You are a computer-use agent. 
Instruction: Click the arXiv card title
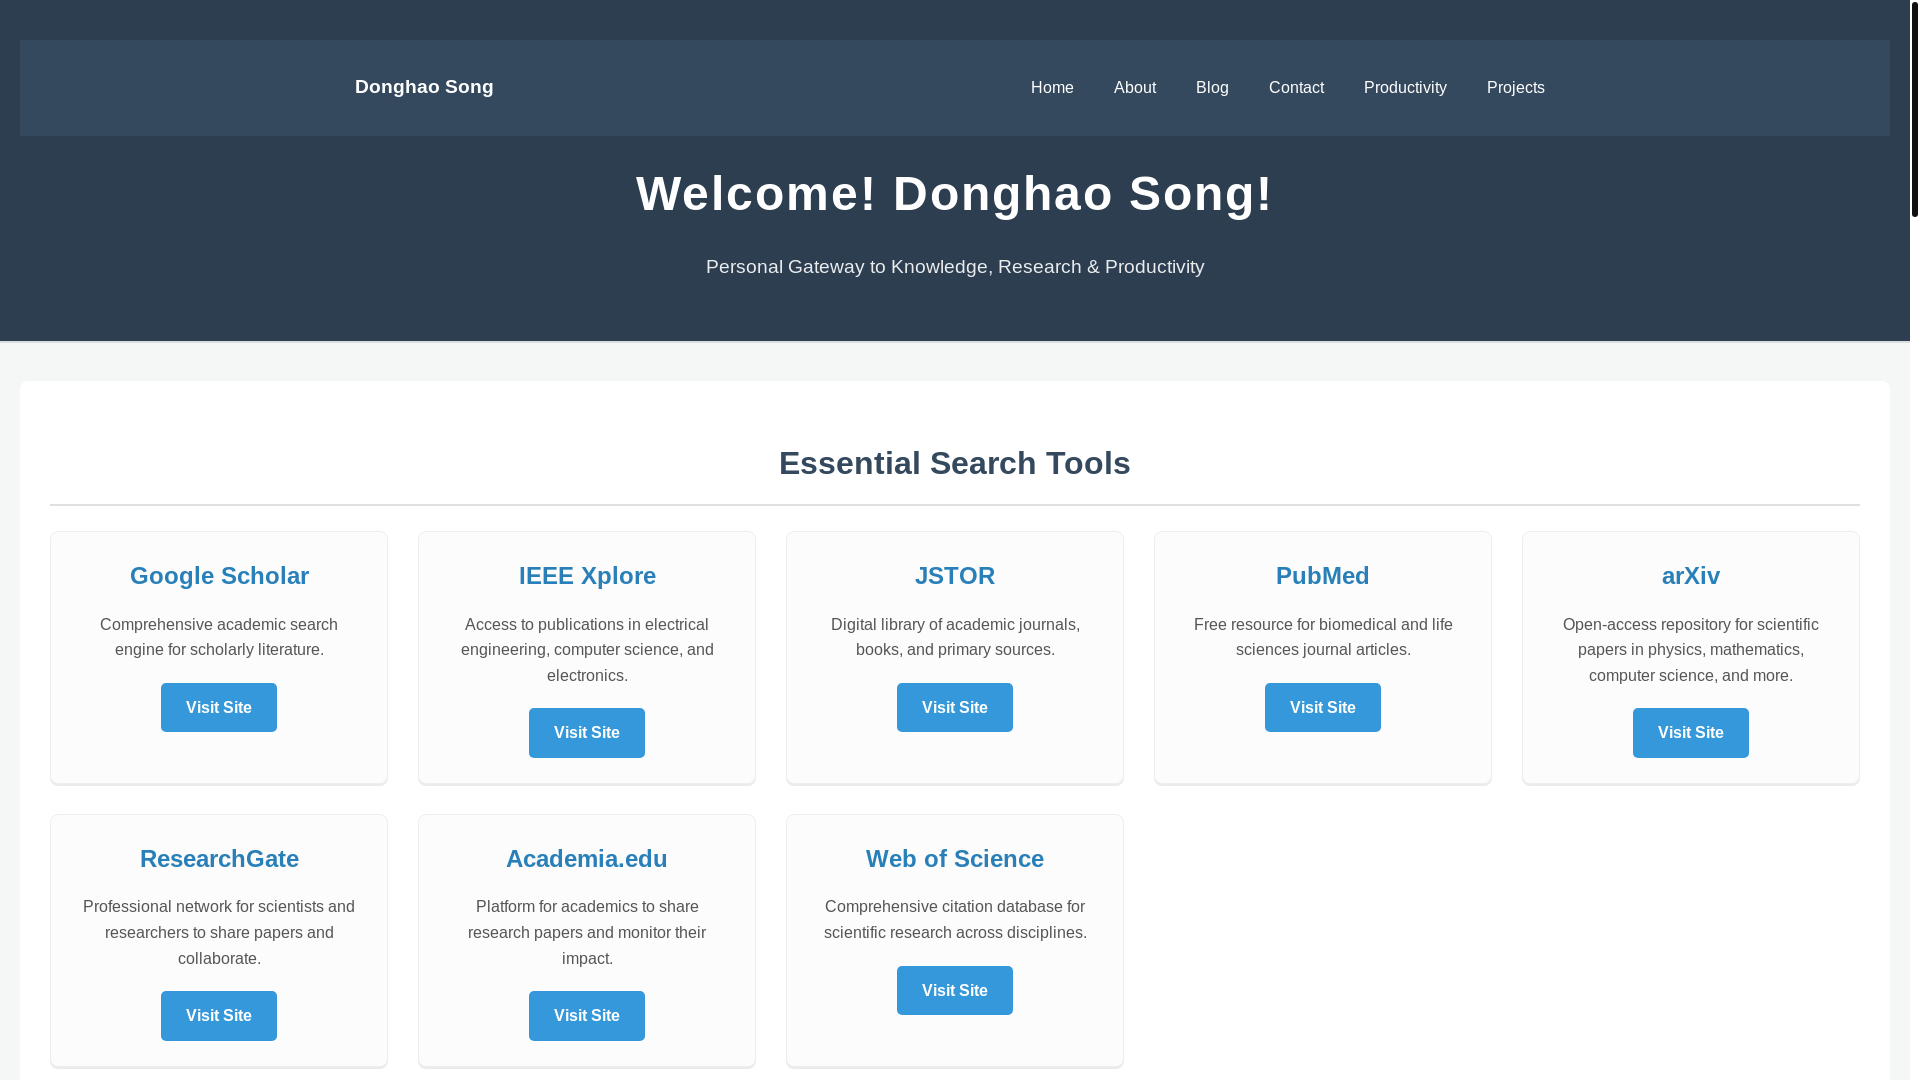point(1691,576)
